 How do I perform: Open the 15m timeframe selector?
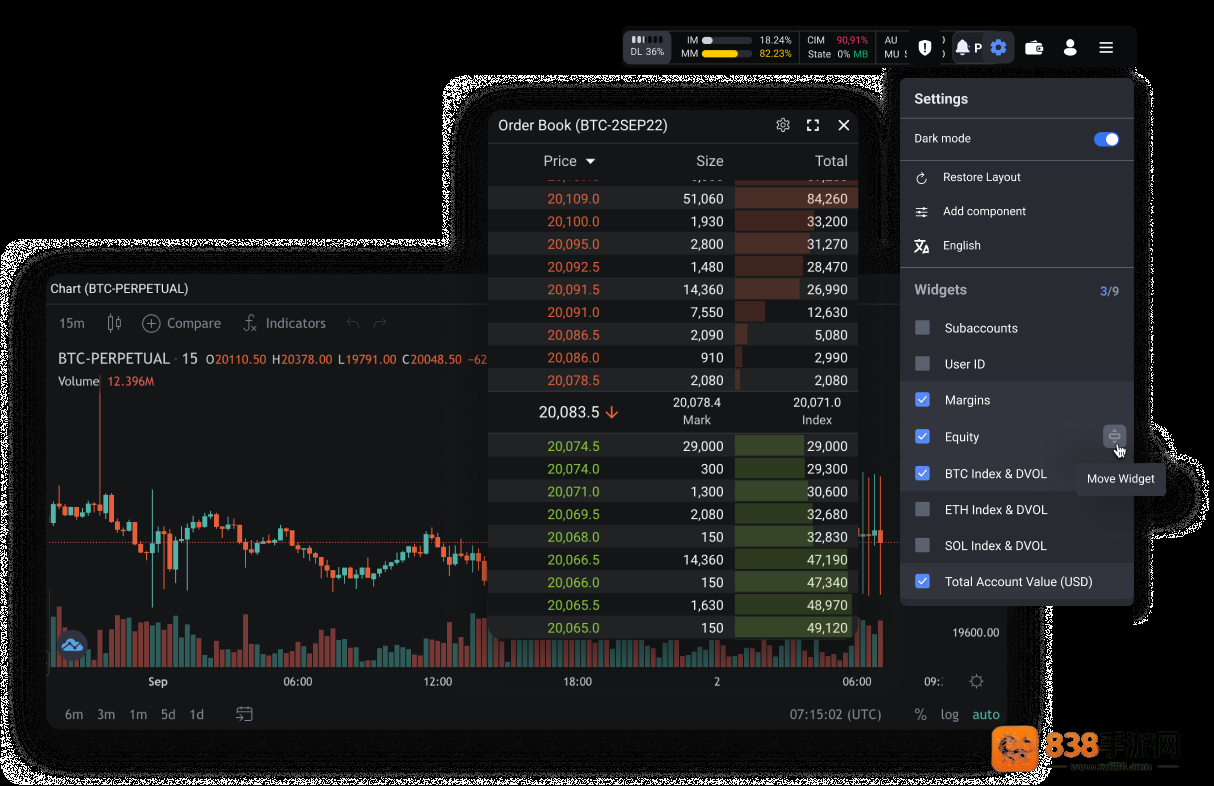(x=72, y=323)
